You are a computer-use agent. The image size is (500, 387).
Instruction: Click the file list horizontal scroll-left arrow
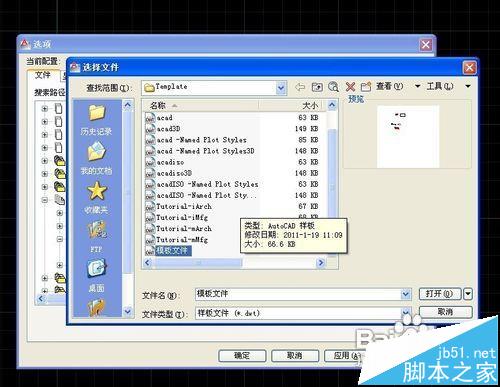[x=147, y=263]
